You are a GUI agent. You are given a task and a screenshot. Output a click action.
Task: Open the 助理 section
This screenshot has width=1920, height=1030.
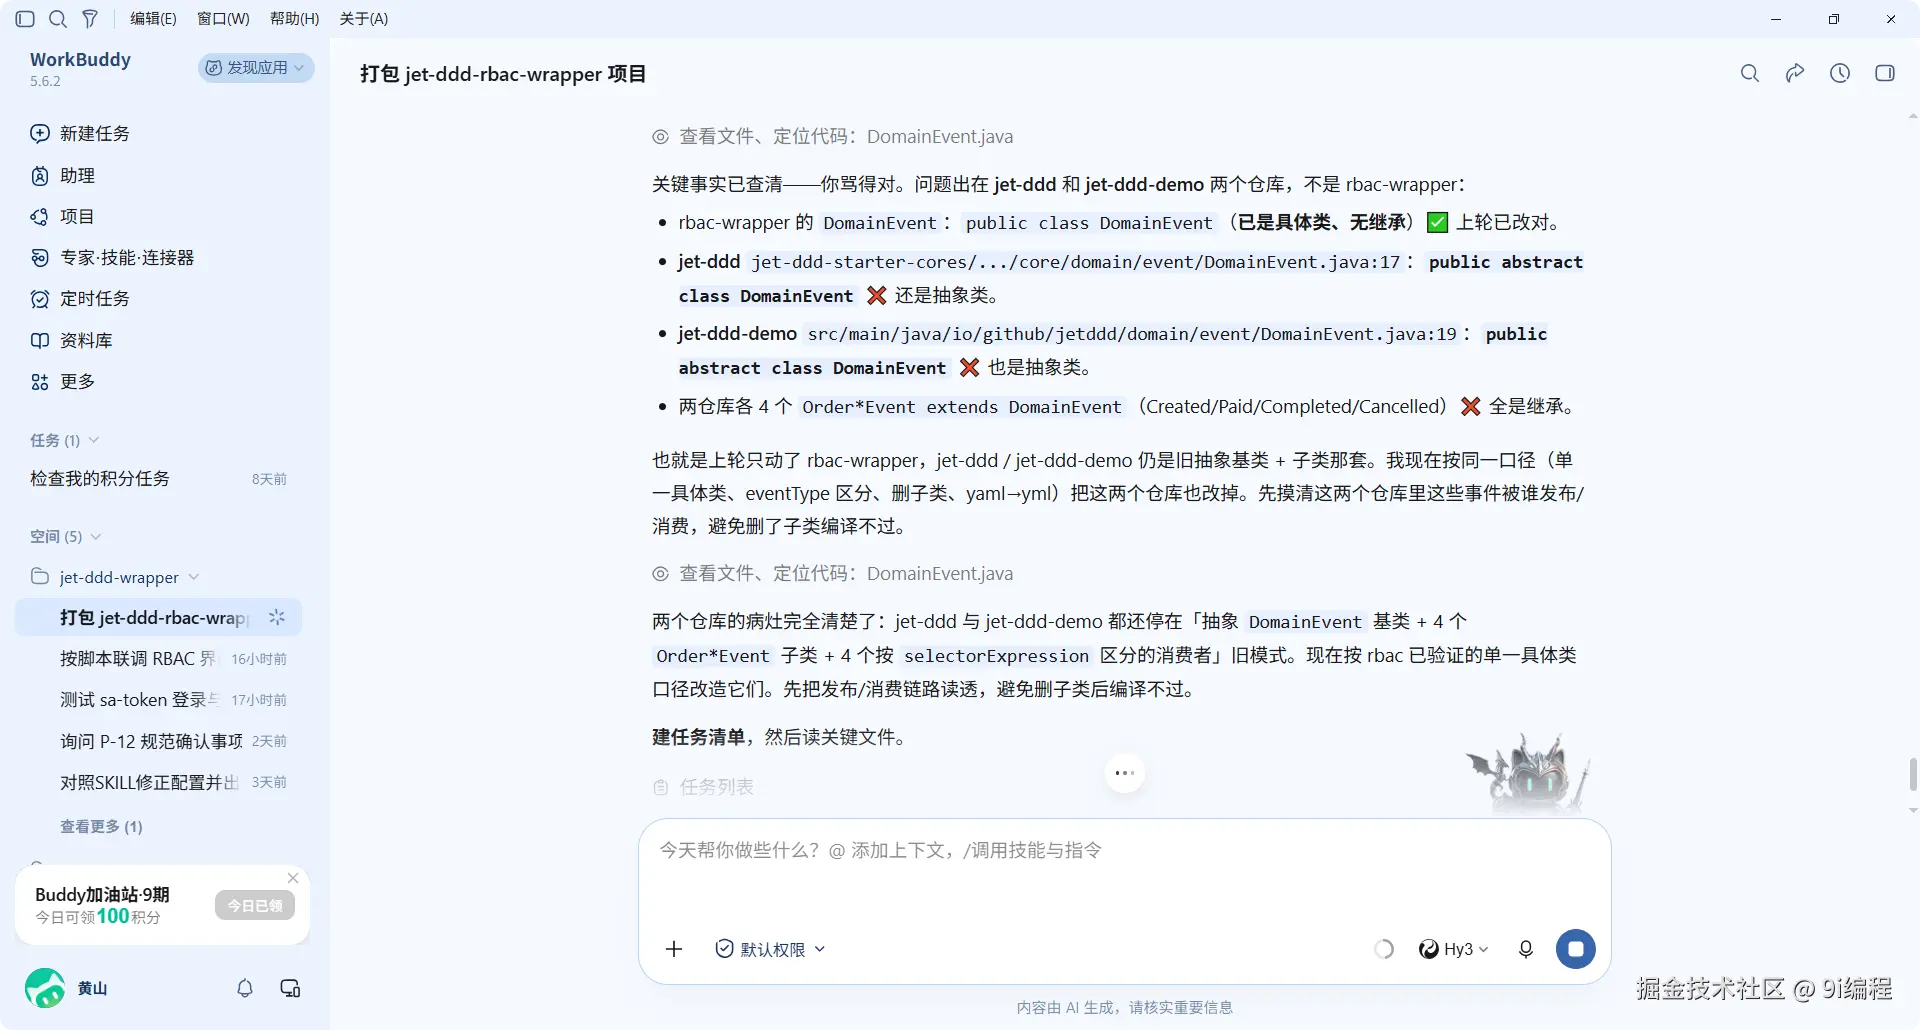pyautogui.click(x=63, y=176)
